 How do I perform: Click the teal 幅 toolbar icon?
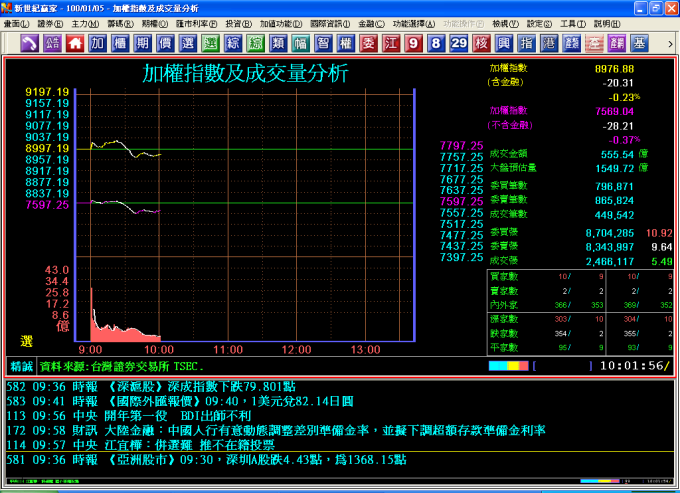click(x=301, y=43)
